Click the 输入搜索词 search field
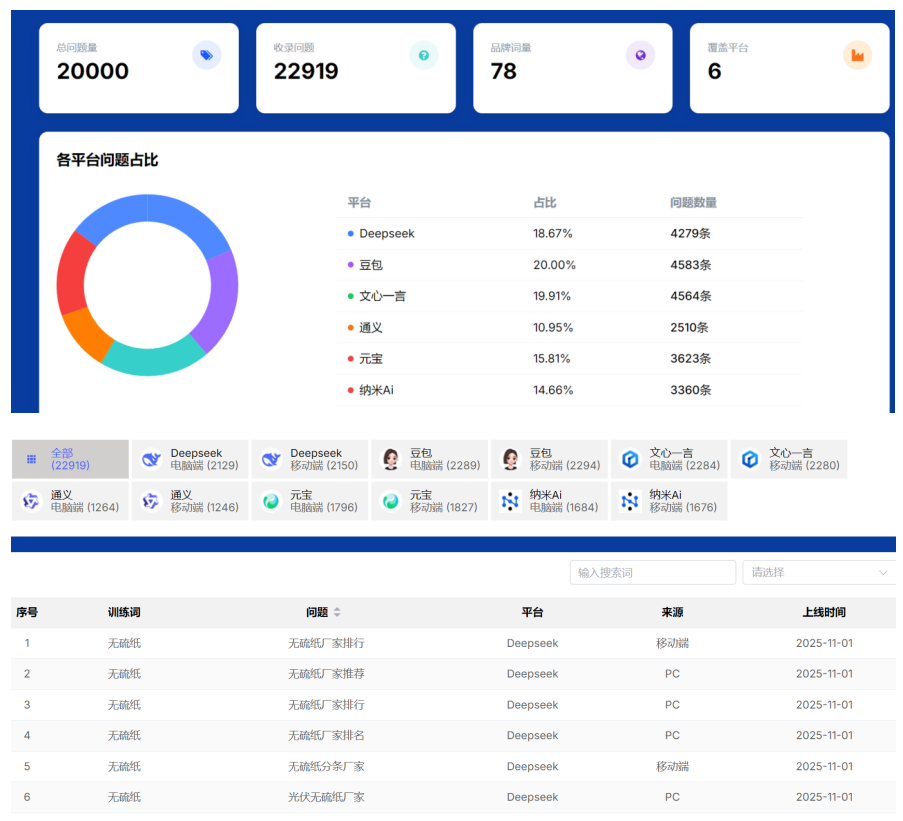This screenshot has width=903, height=821. [652, 573]
